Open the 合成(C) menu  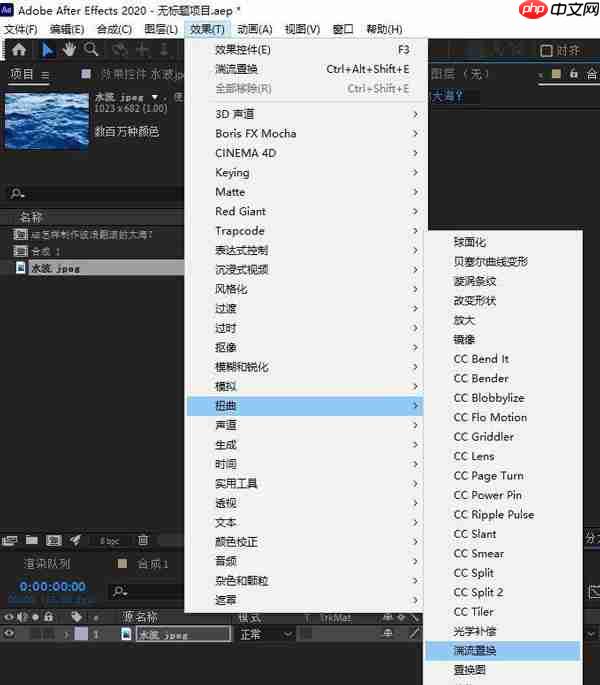[114, 29]
